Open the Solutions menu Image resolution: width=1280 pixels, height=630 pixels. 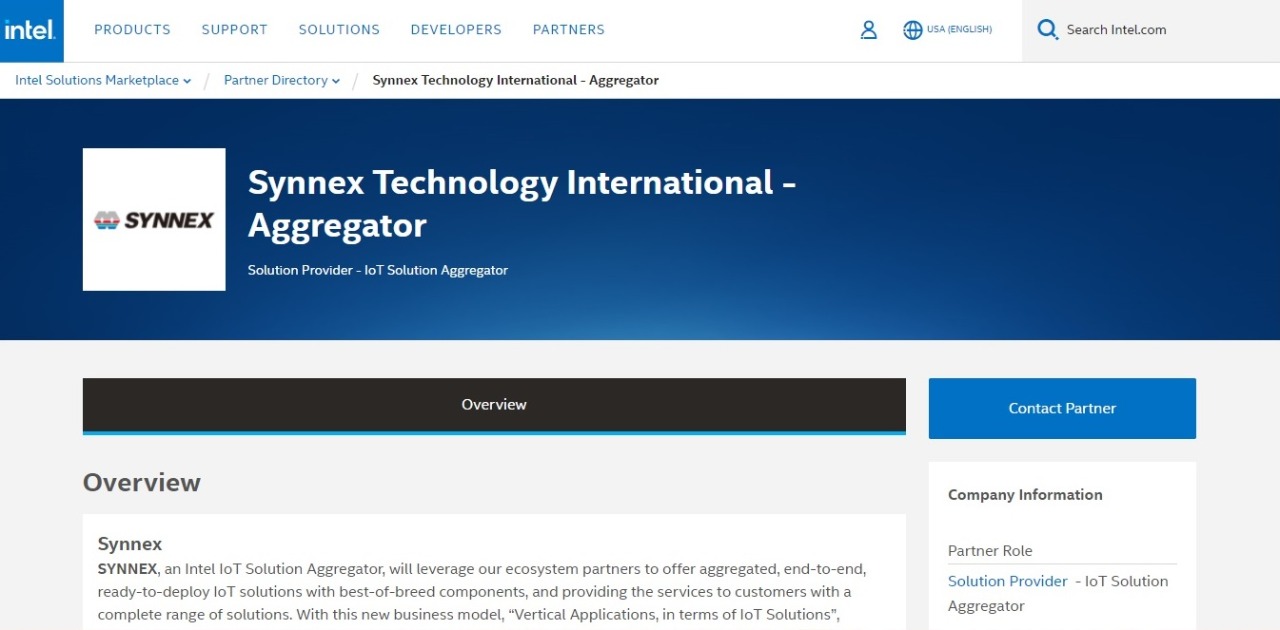(x=339, y=30)
